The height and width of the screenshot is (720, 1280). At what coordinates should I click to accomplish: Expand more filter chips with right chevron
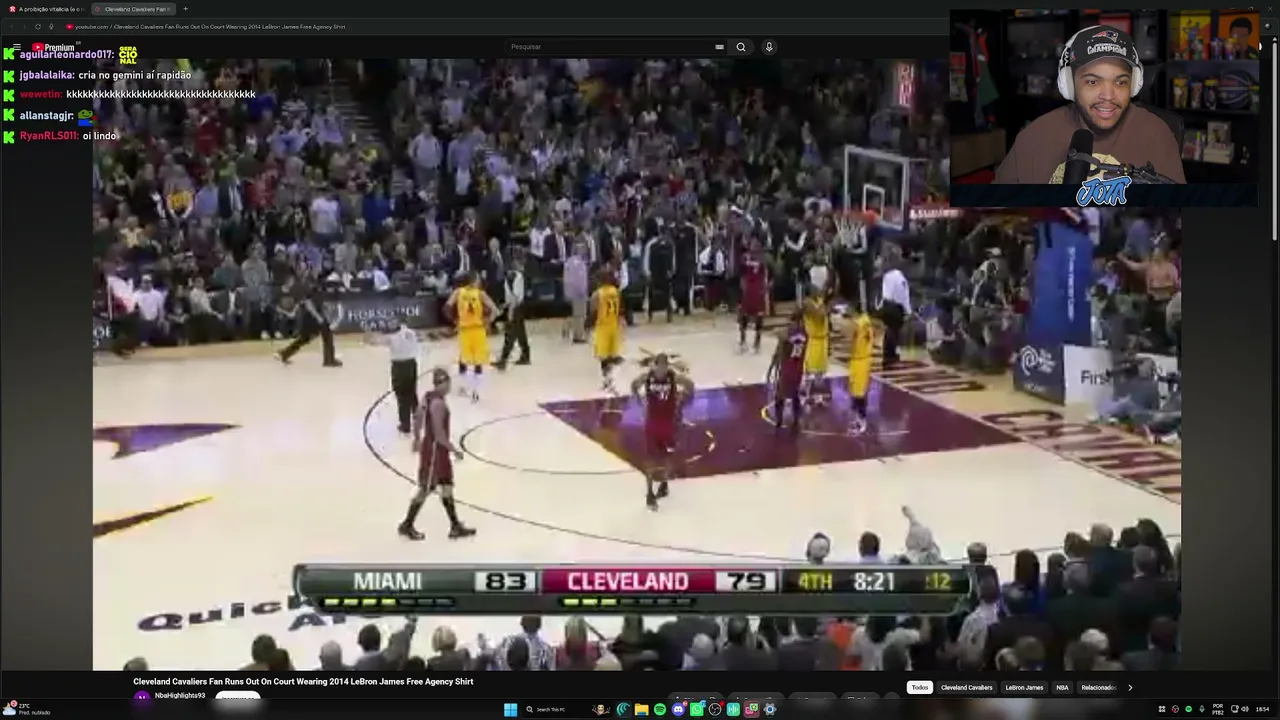1130,688
